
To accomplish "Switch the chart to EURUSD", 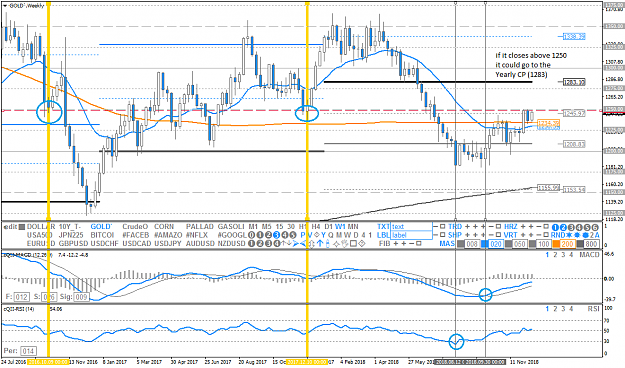I will tap(41, 244).
